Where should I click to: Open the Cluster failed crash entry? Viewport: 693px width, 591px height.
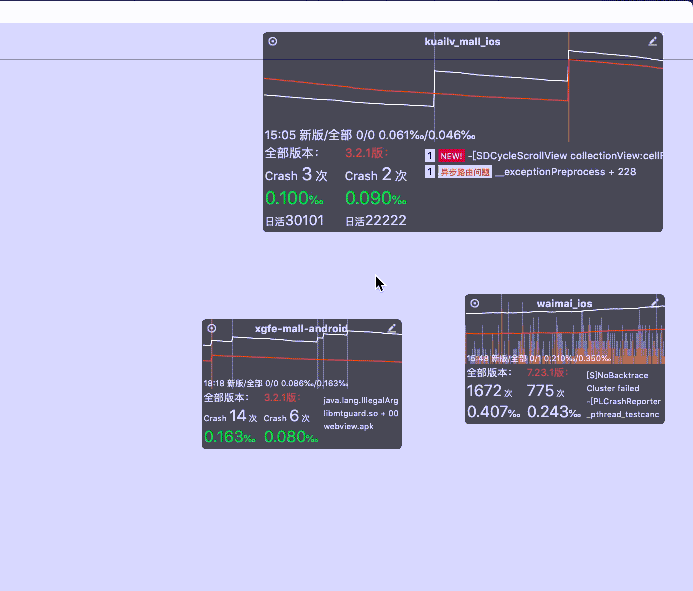click(613, 388)
